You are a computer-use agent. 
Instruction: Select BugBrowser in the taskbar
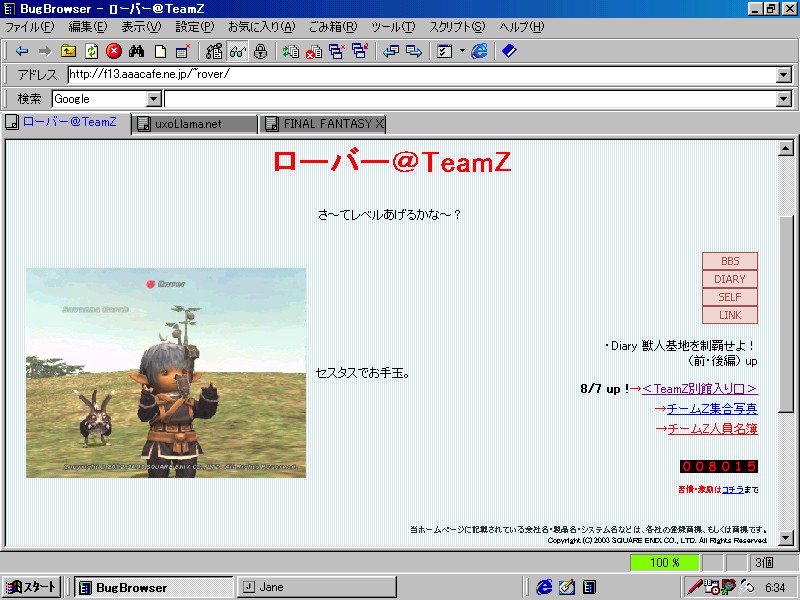154,587
